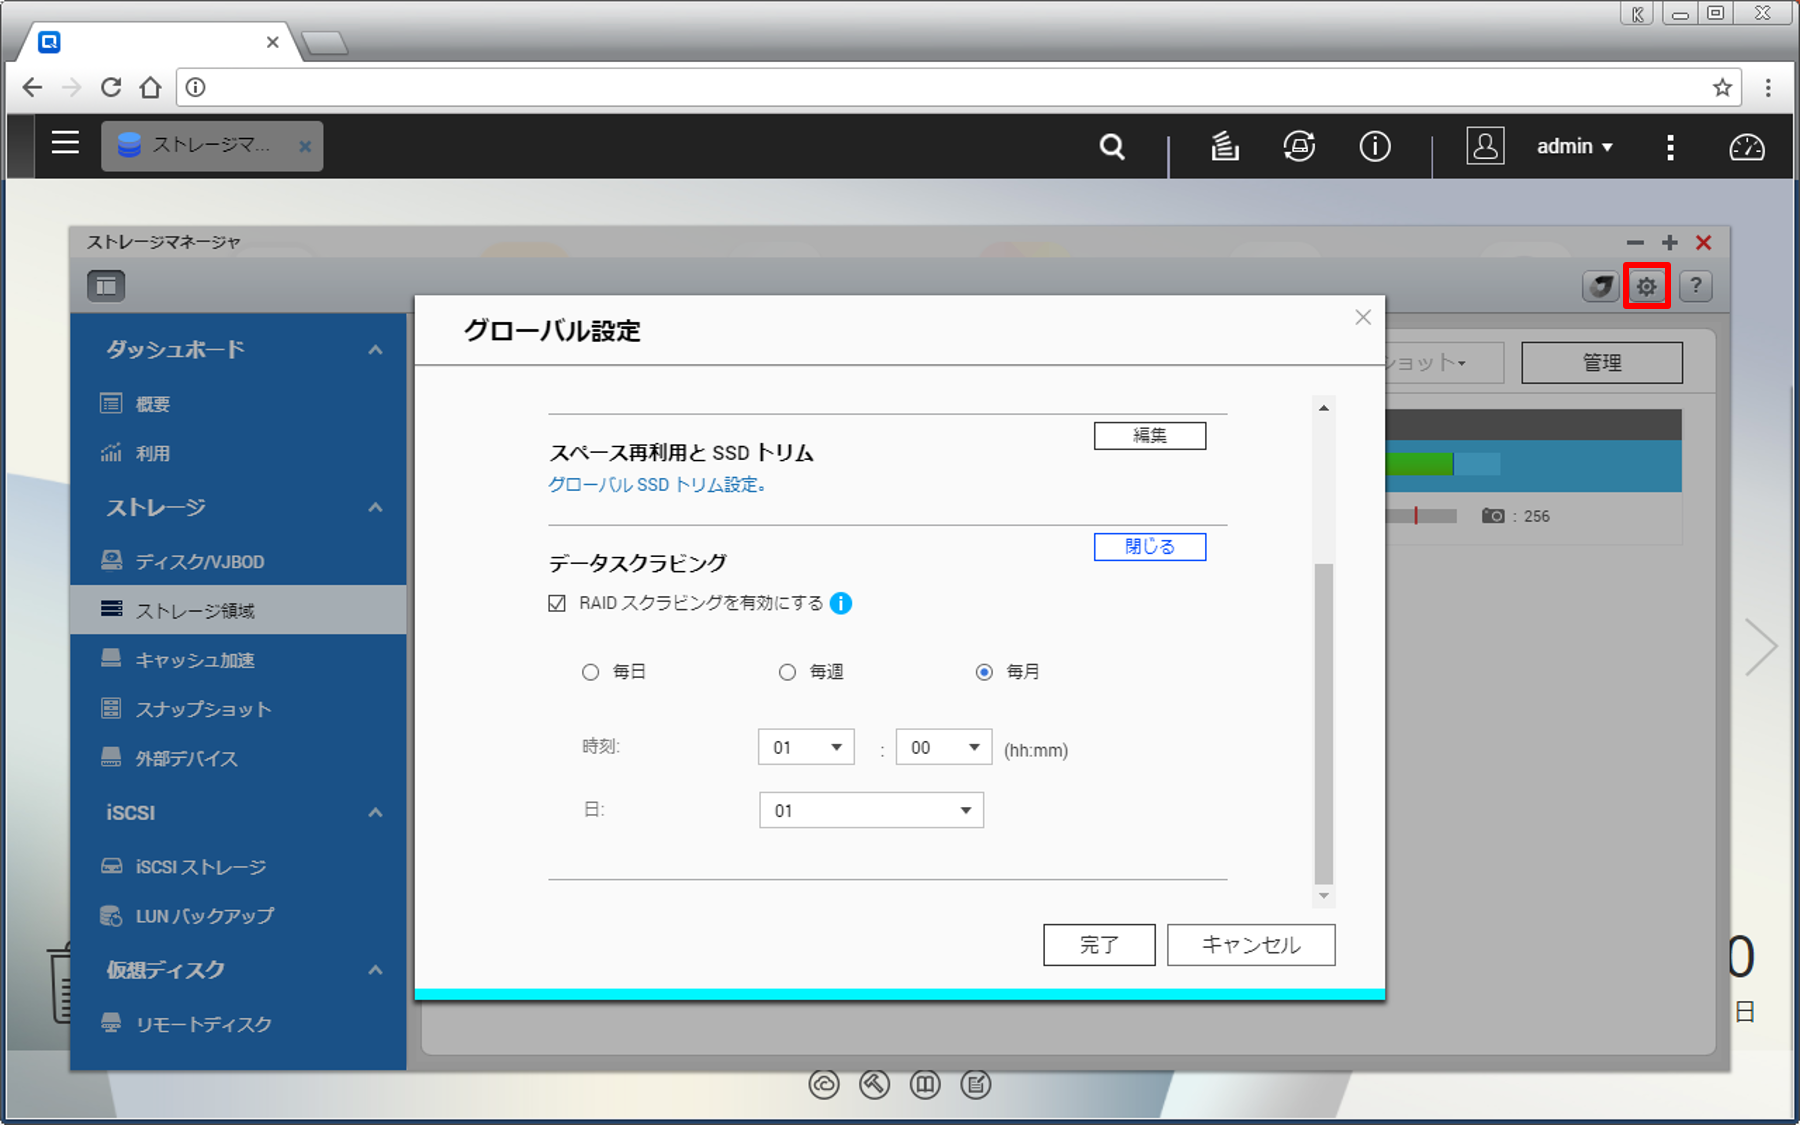Open the info event notifications icon
The width and height of the screenshot is (1800, 1125).
pos(1374,147)
